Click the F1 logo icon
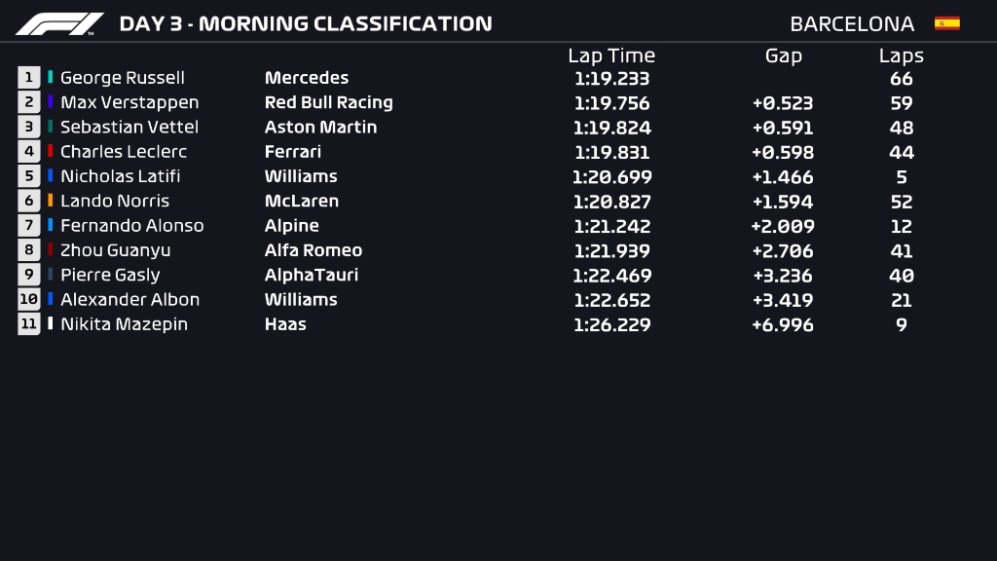 click(x=60, y=24)
